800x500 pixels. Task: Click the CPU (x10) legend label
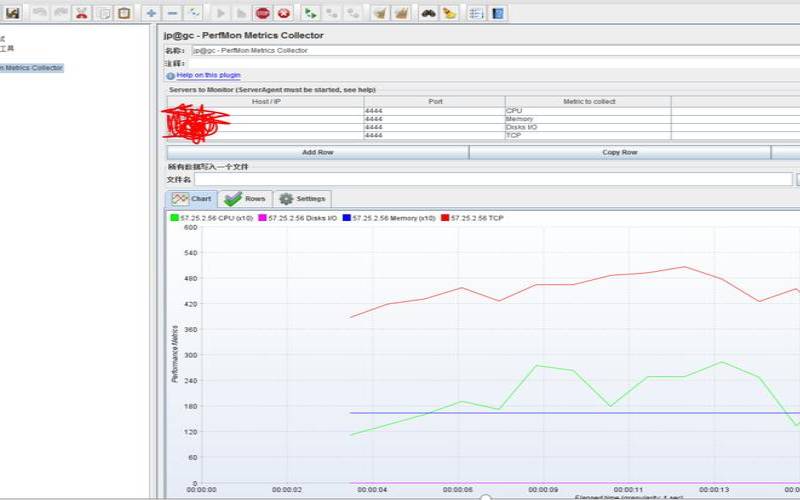click(216, 218)
